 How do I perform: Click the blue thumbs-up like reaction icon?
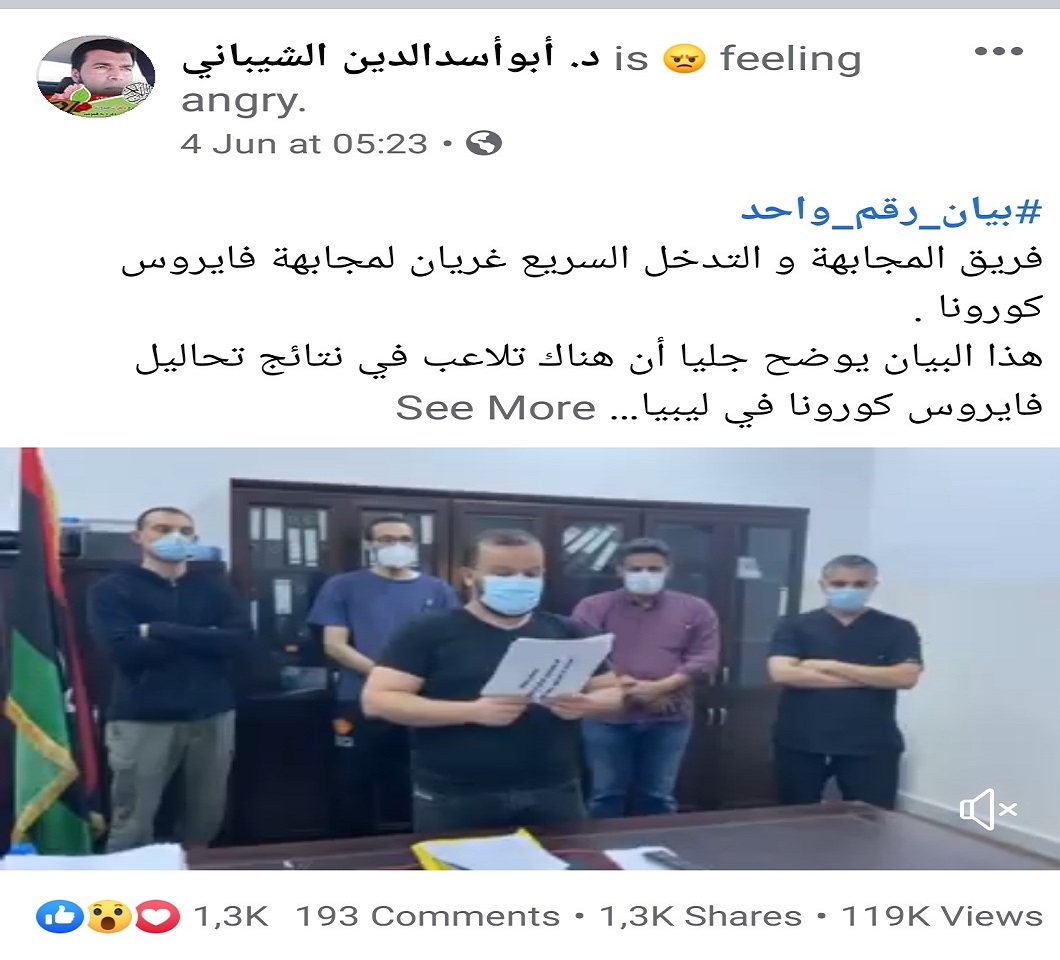tap(59, 917)
